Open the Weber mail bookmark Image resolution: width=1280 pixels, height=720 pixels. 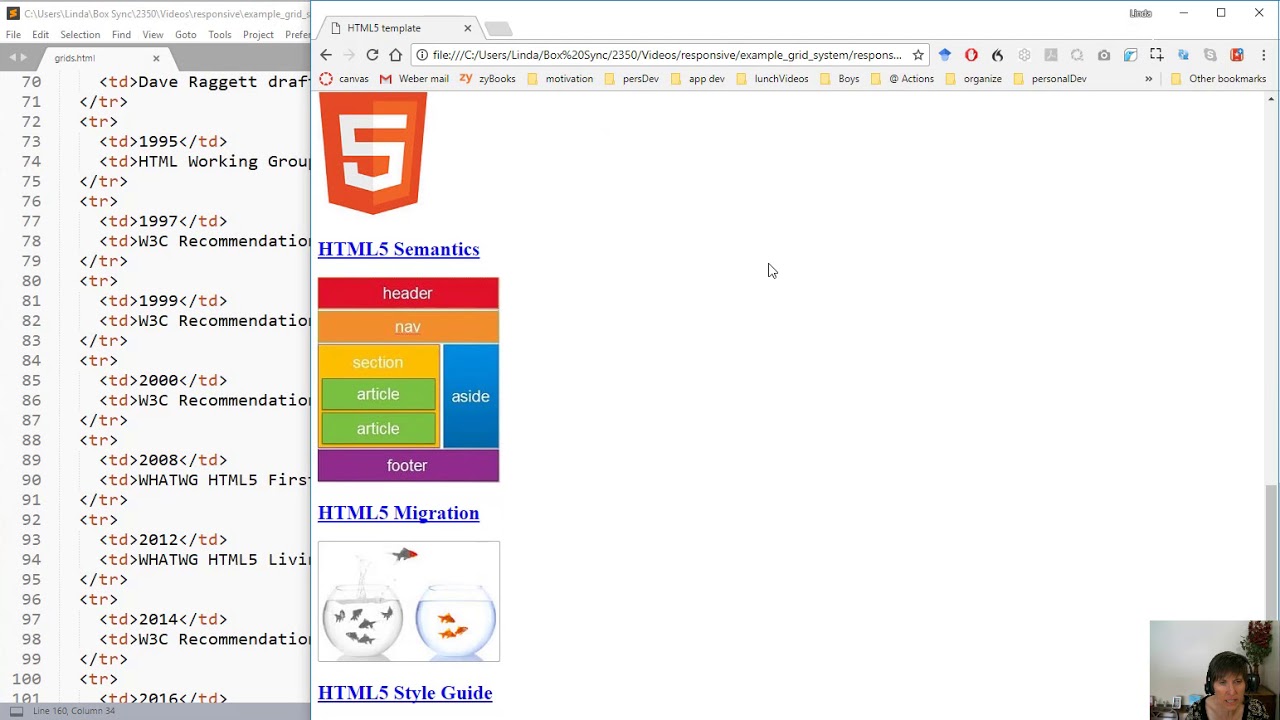[x=414, y=79]
